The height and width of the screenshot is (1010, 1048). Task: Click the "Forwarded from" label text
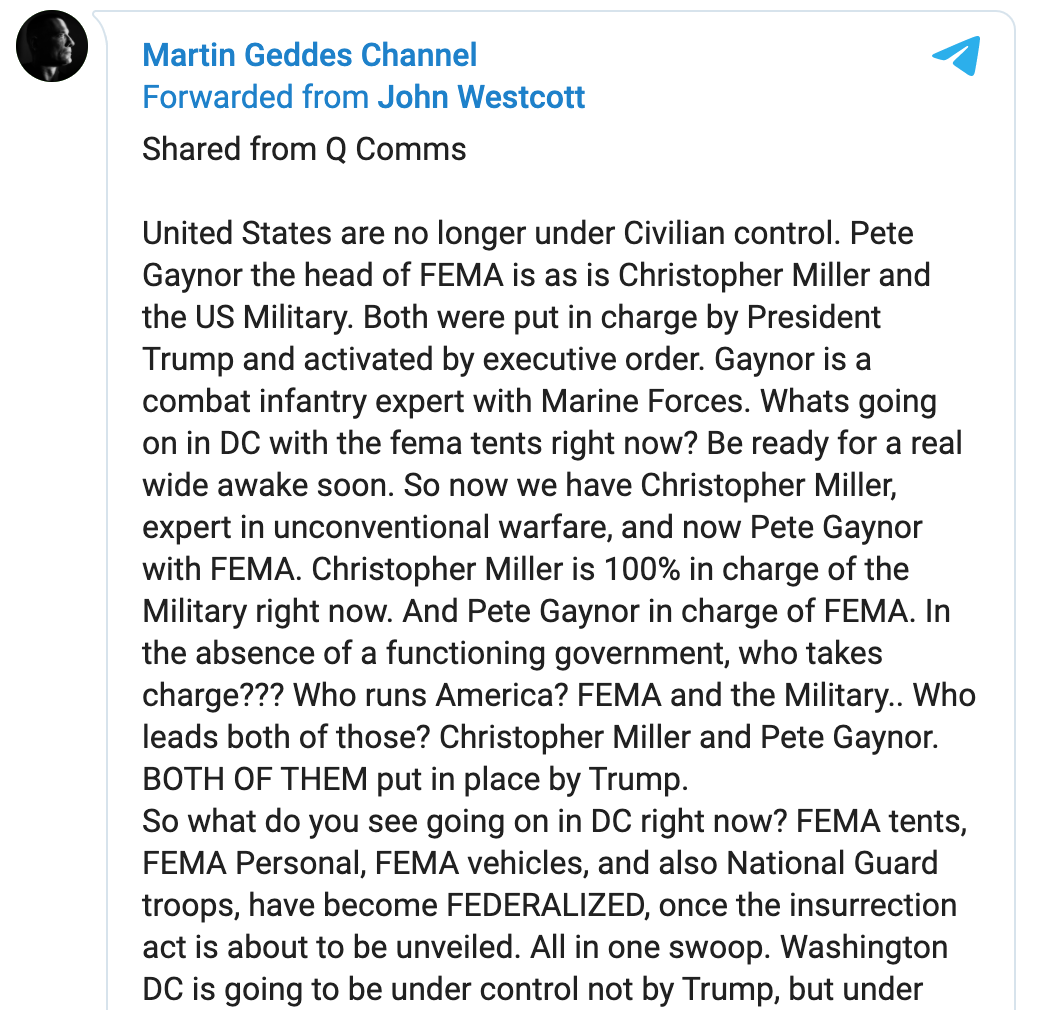257,97
